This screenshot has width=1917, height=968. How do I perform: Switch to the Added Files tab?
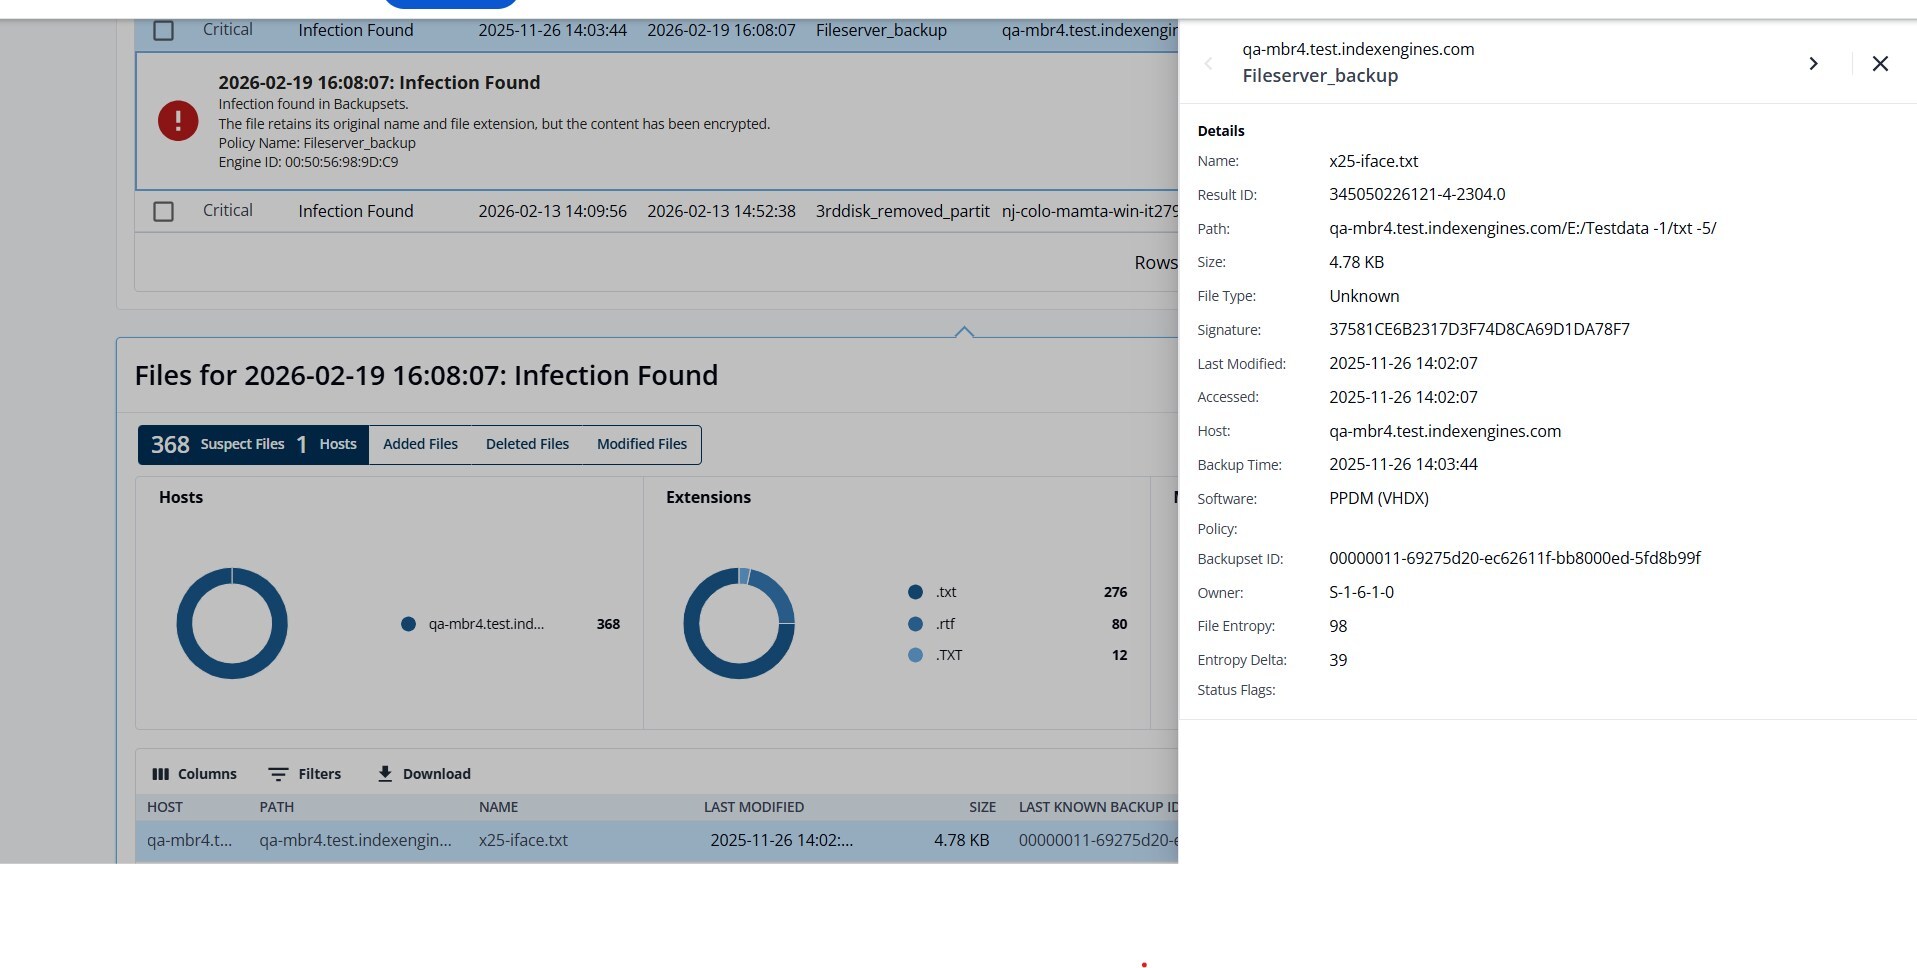click(420, 445)
